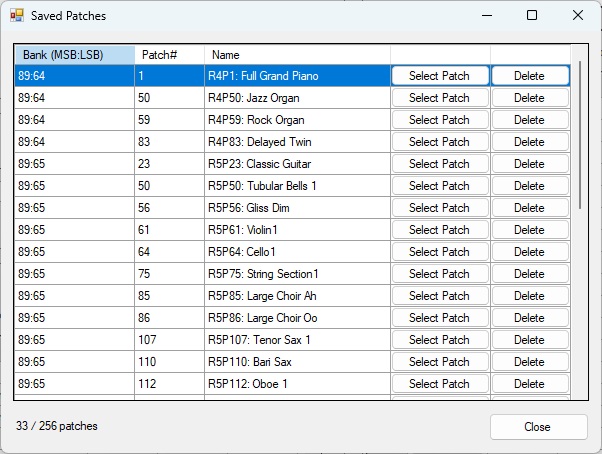
Task: Minimize the Saved Patches window
Action: point(487,15)
